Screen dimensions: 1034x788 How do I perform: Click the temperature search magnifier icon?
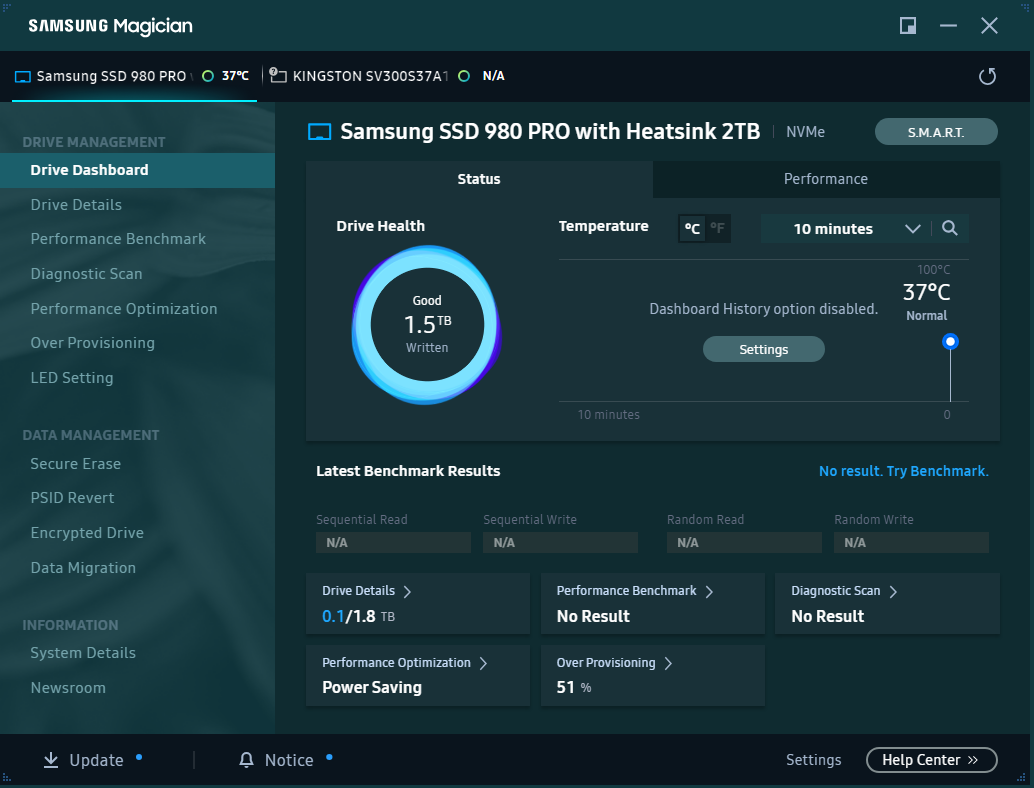point(950,228)
